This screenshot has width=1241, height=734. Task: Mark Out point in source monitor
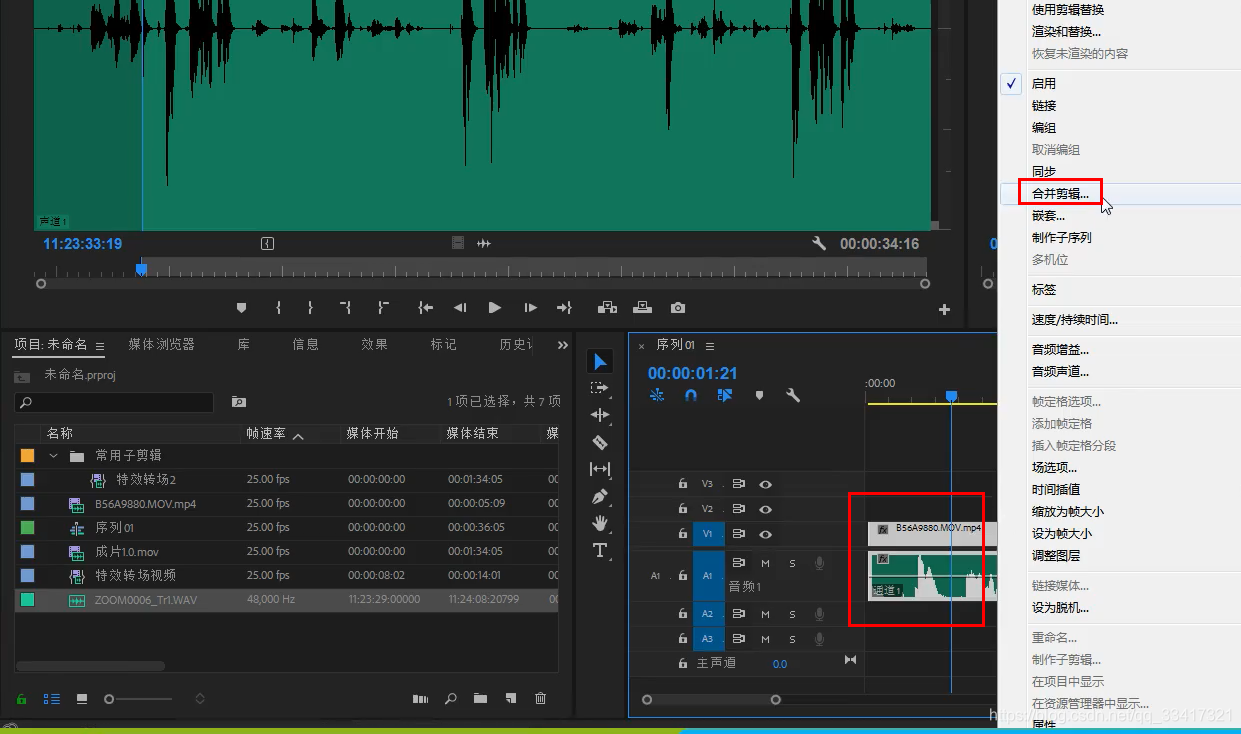[310, 308]
